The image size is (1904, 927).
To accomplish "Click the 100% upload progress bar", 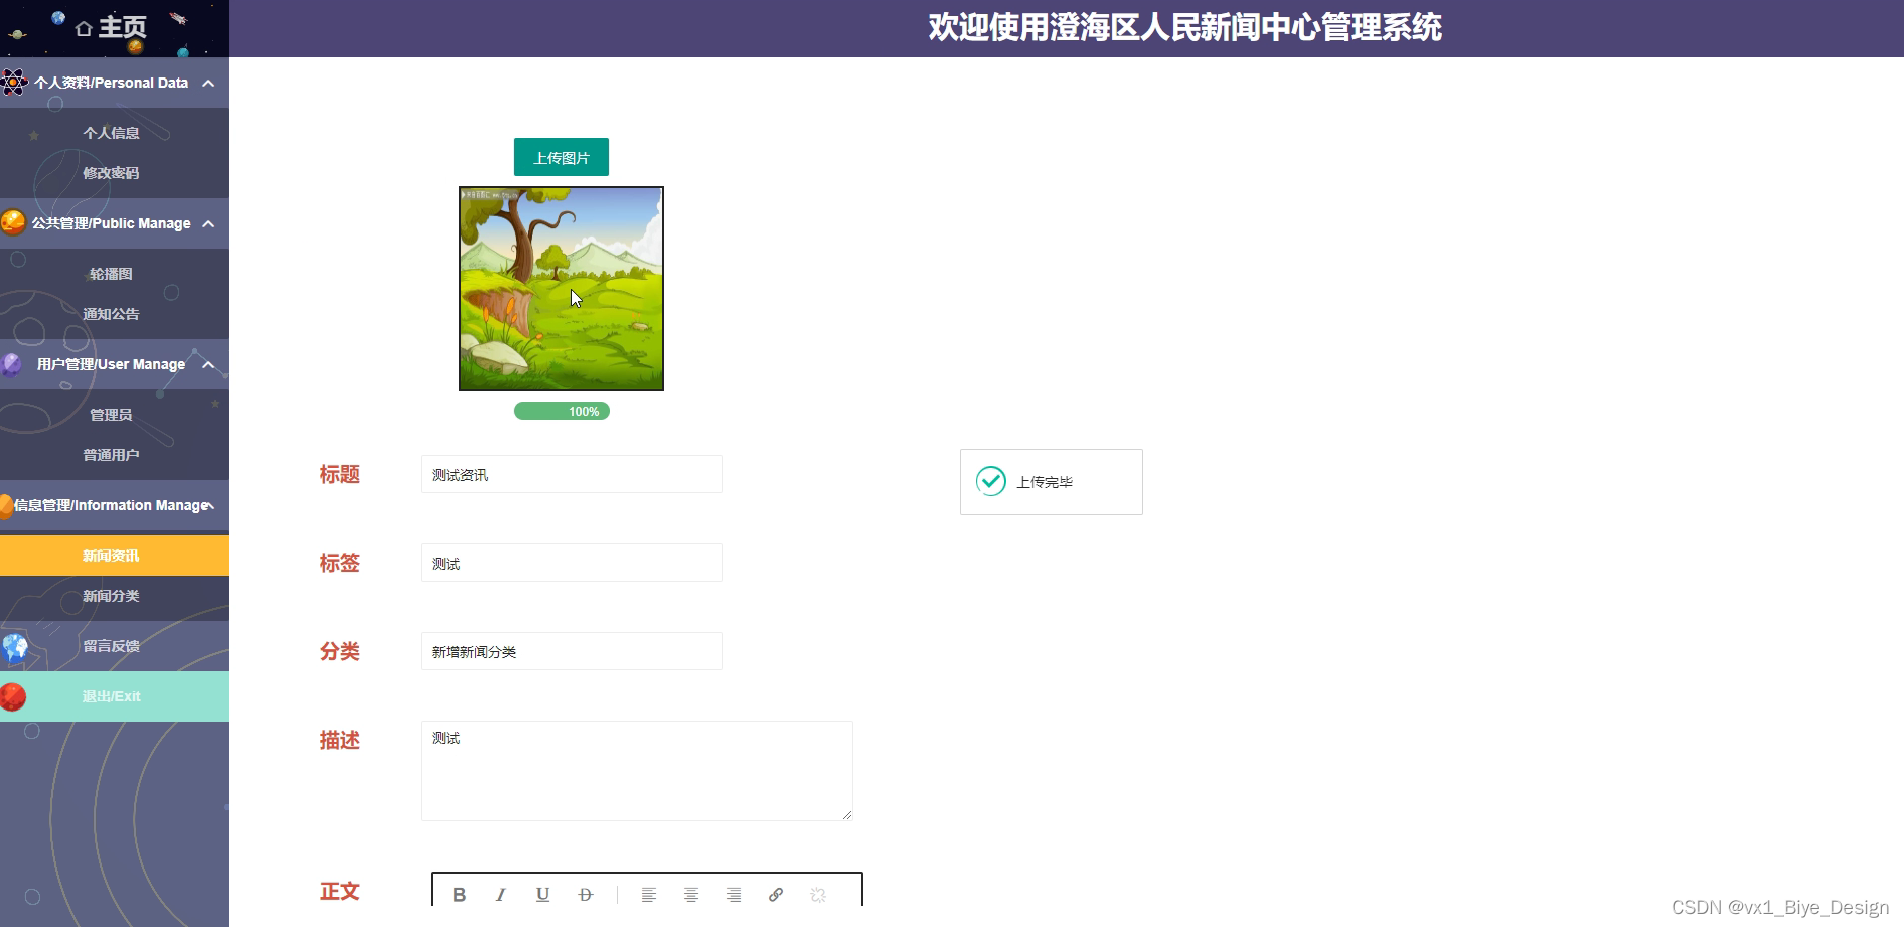I will coord(562,411).
